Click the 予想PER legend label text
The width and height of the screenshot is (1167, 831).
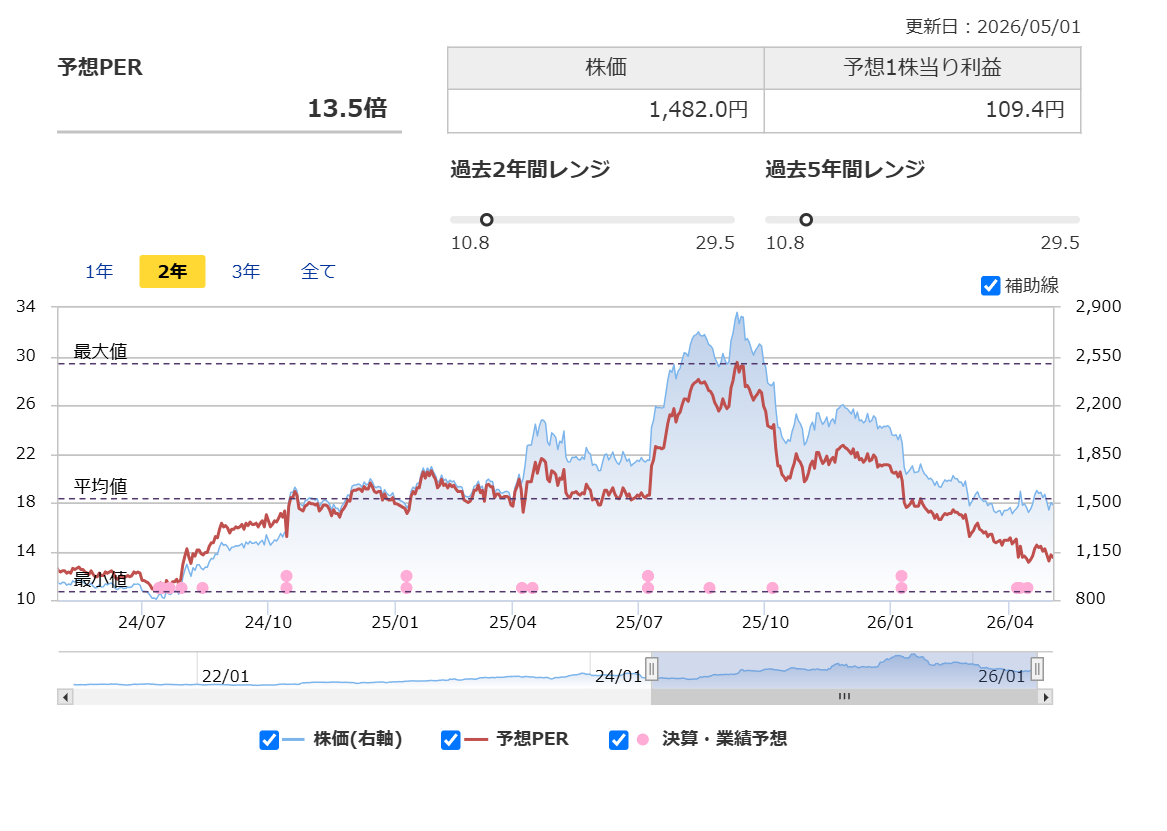tap(532, 739)
